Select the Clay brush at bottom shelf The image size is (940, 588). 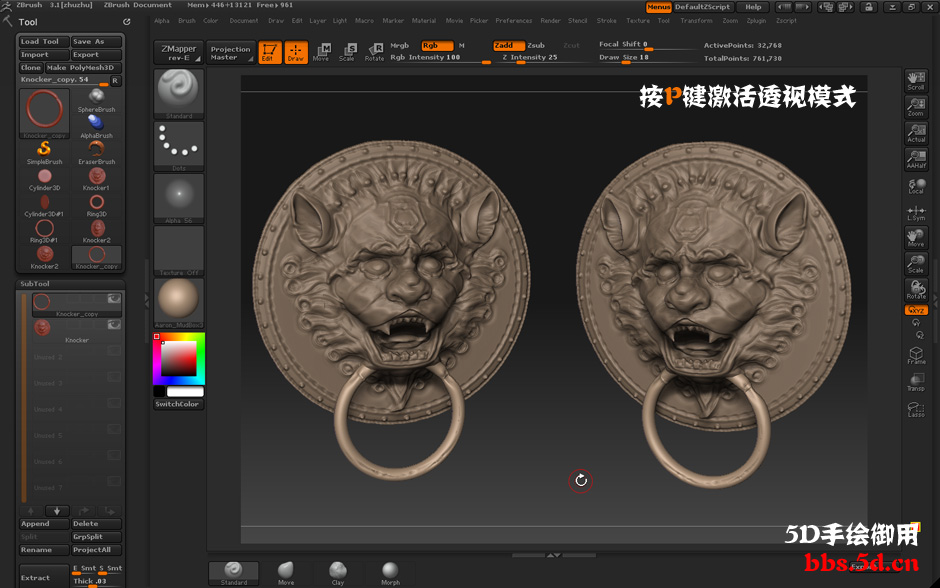tap(338, 573)
